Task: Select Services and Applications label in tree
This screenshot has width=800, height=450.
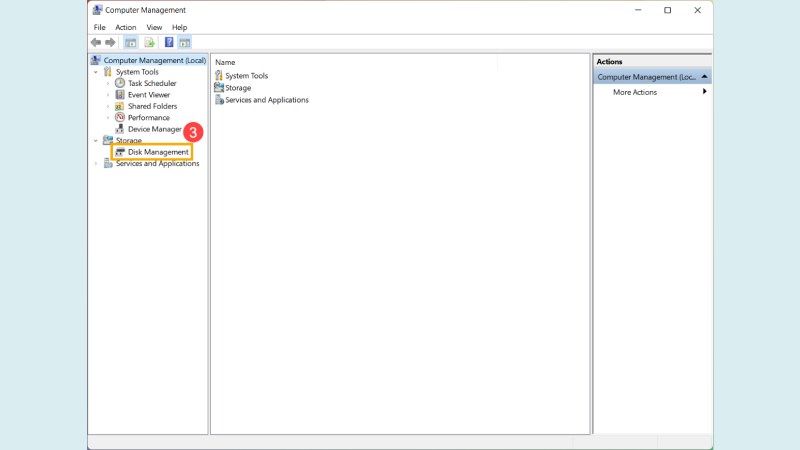Action: coord(158,164)
